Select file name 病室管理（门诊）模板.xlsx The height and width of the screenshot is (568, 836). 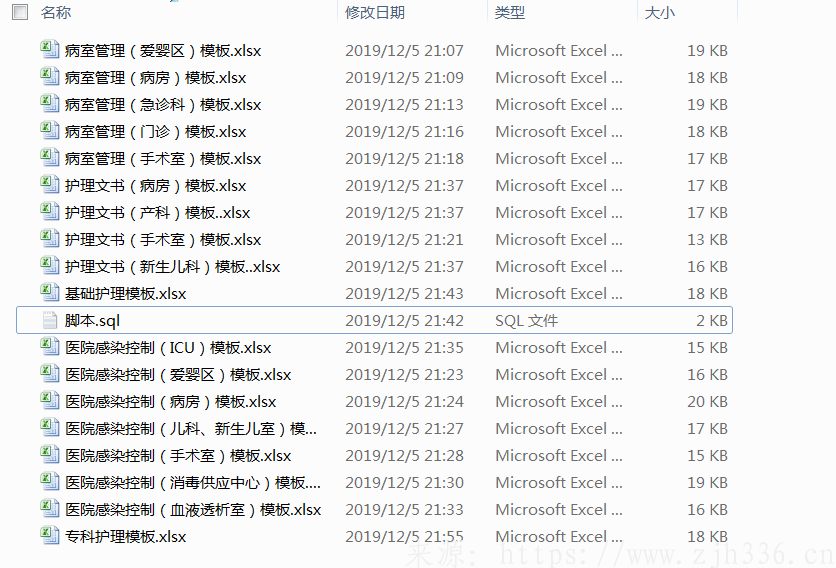(x=155, y=132)
